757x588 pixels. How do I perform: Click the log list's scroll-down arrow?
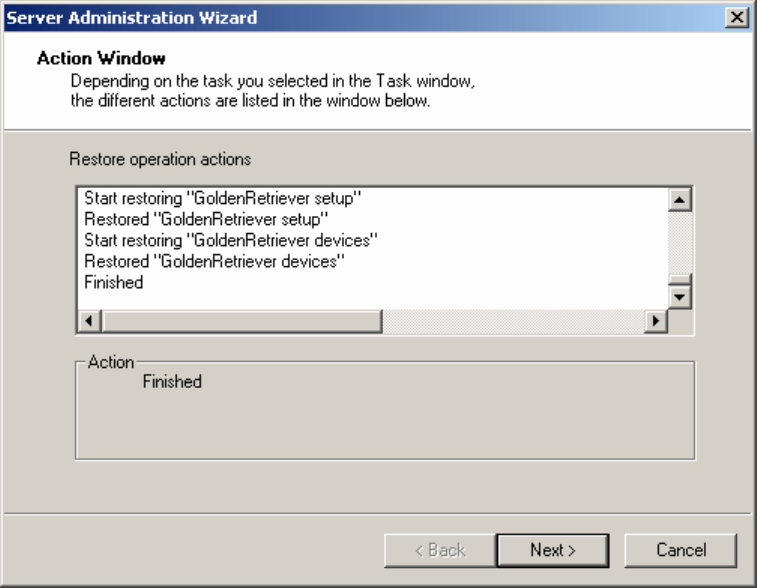(681, 297)
